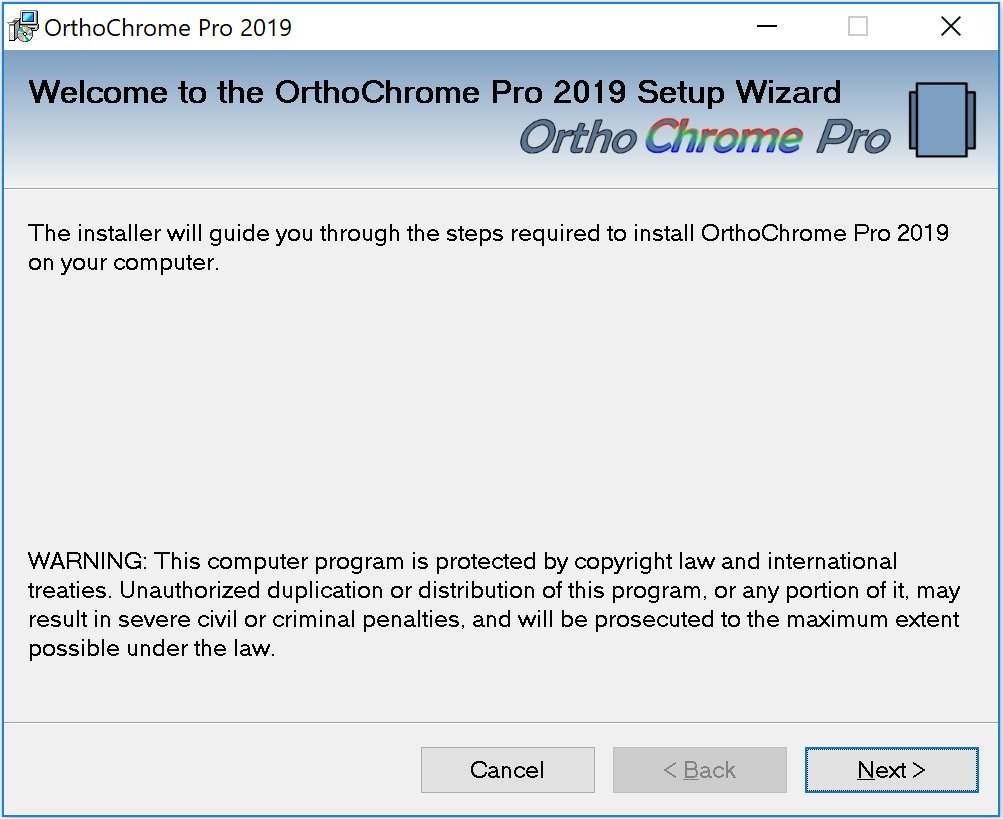Click the rainbow-colored word Chrome in the logo

(723, 137)
